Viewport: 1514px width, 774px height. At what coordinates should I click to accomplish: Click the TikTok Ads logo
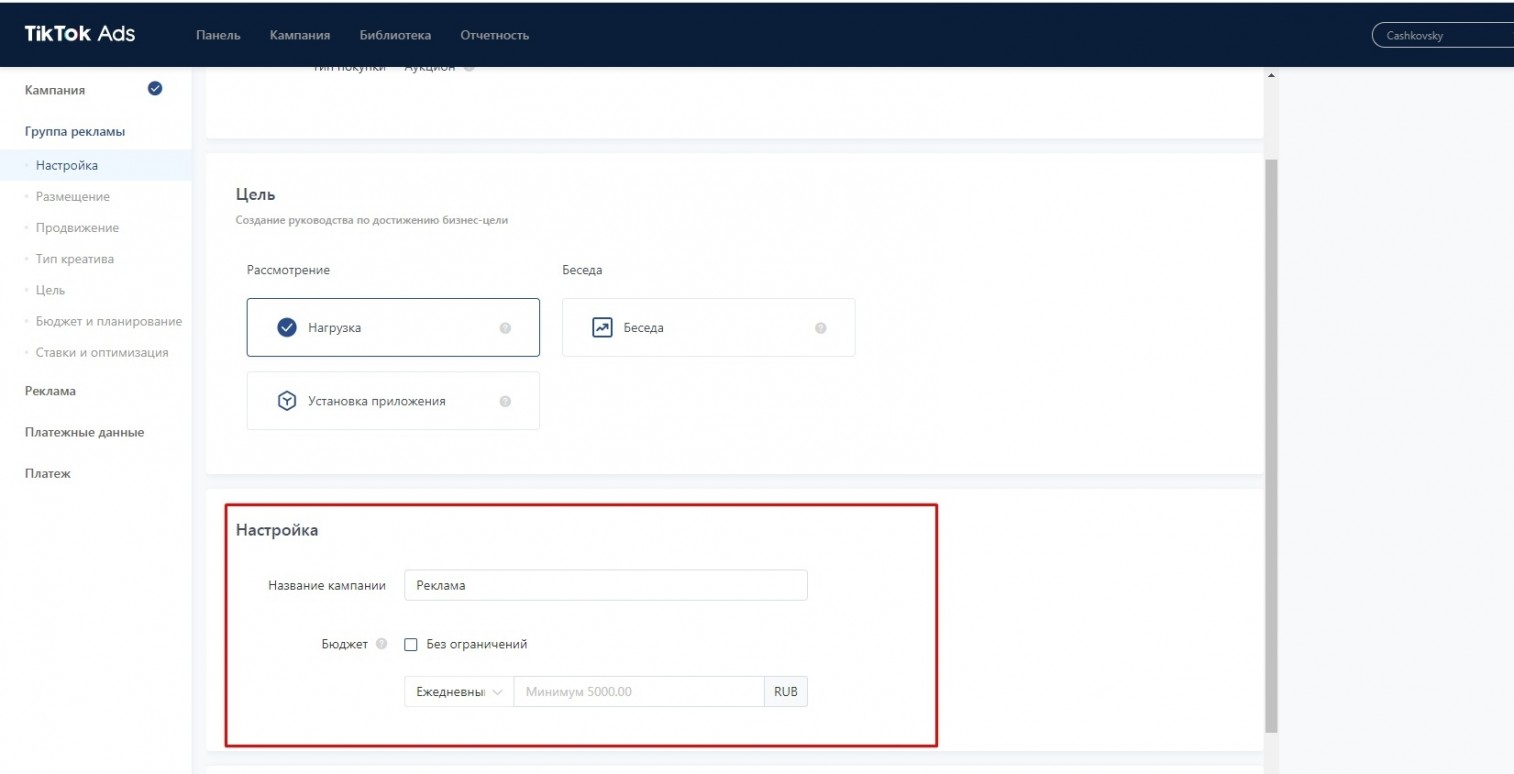[80, 34]
